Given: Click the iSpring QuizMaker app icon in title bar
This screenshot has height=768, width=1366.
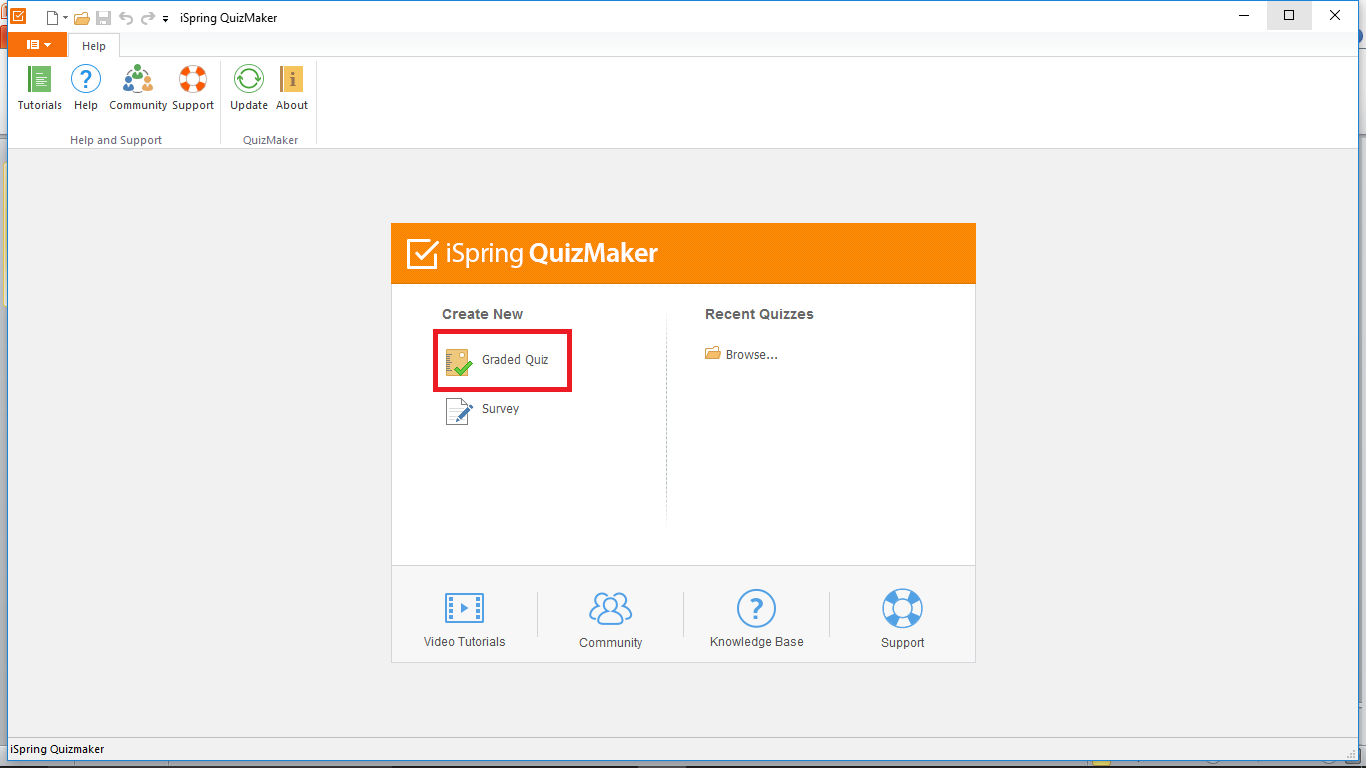Looking at the screenshot, I should point(18,16).
